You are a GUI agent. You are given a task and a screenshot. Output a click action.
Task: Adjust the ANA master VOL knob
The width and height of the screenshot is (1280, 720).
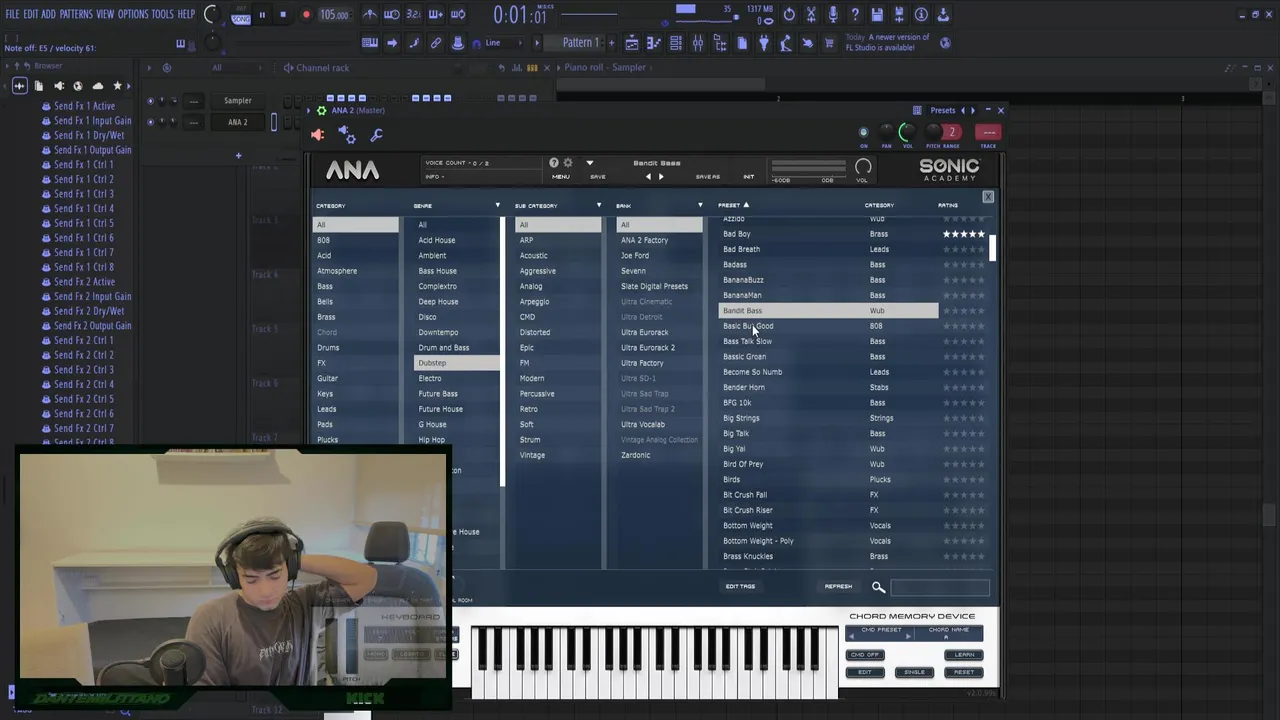point(863,167)
